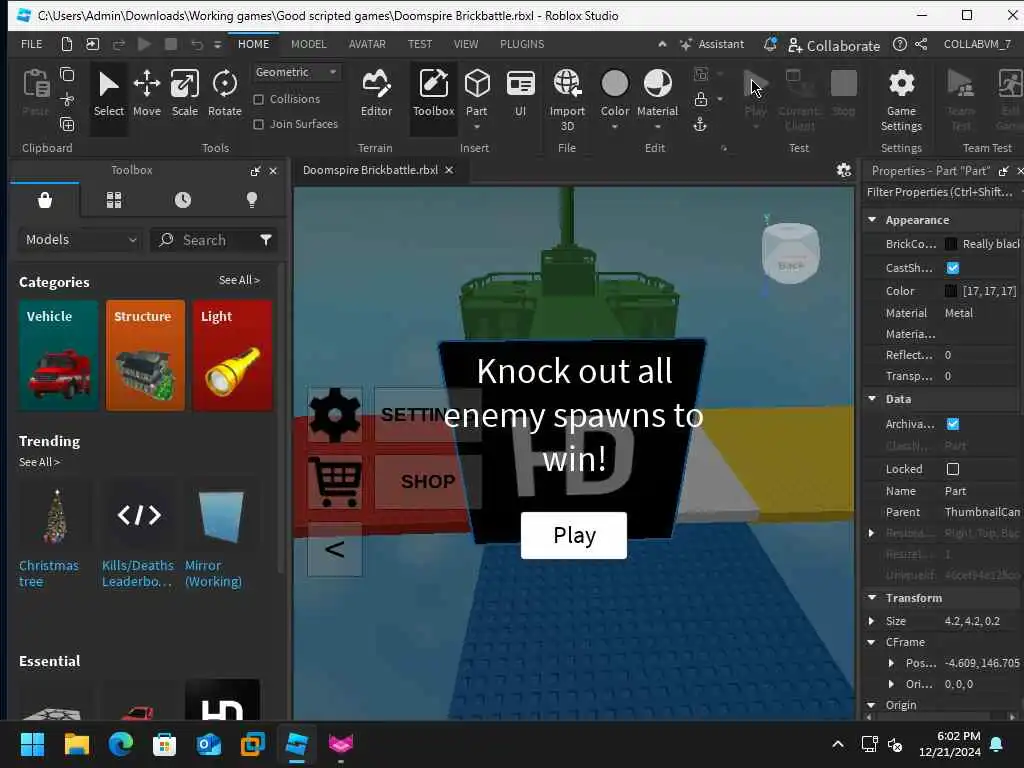
Task: Expand the Size property
Action: (872, 621)
